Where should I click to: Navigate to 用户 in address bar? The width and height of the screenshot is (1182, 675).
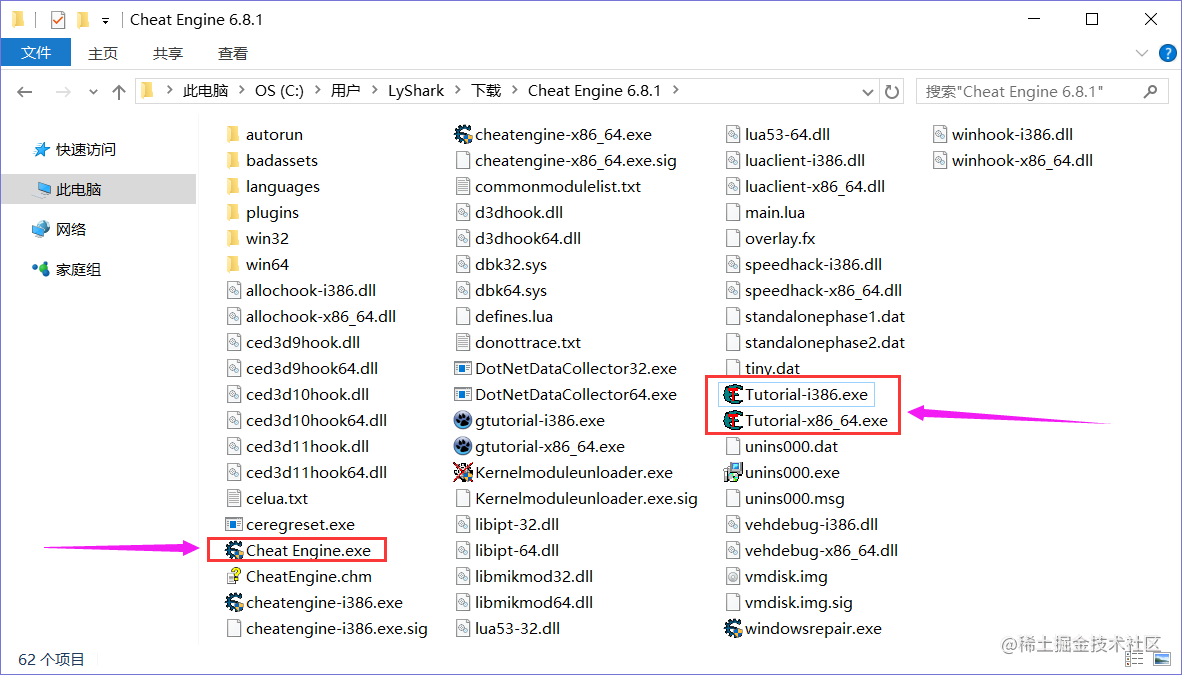(x=344, y=91)
